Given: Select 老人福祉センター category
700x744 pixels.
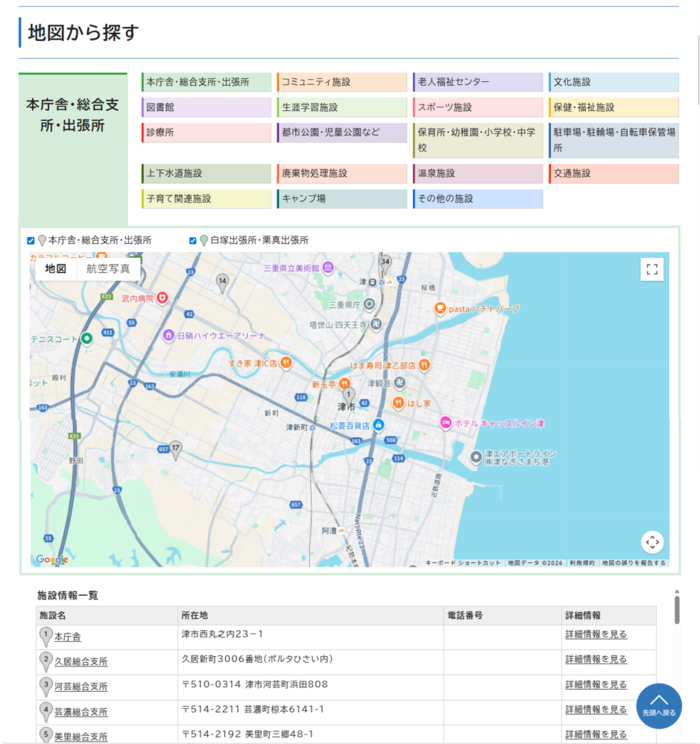Looking at the screenshot, I should [x=478, y=82].
